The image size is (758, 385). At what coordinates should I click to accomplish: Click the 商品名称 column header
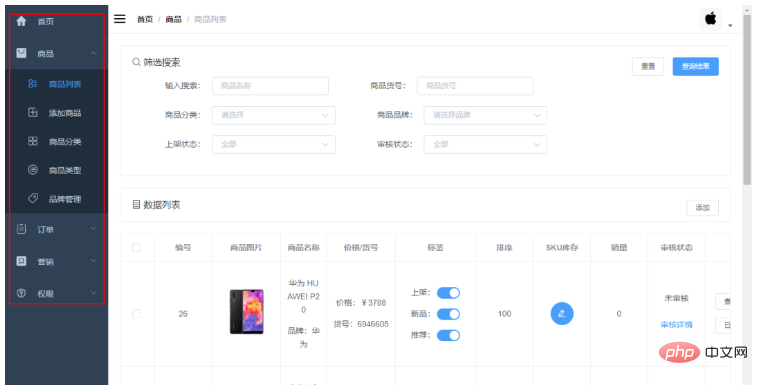pos(304,247)
